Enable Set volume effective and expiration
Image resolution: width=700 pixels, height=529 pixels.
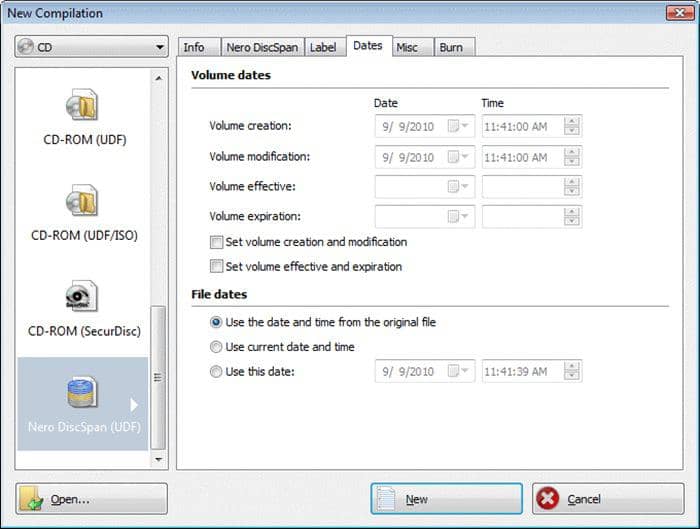[x=216, y=267]
